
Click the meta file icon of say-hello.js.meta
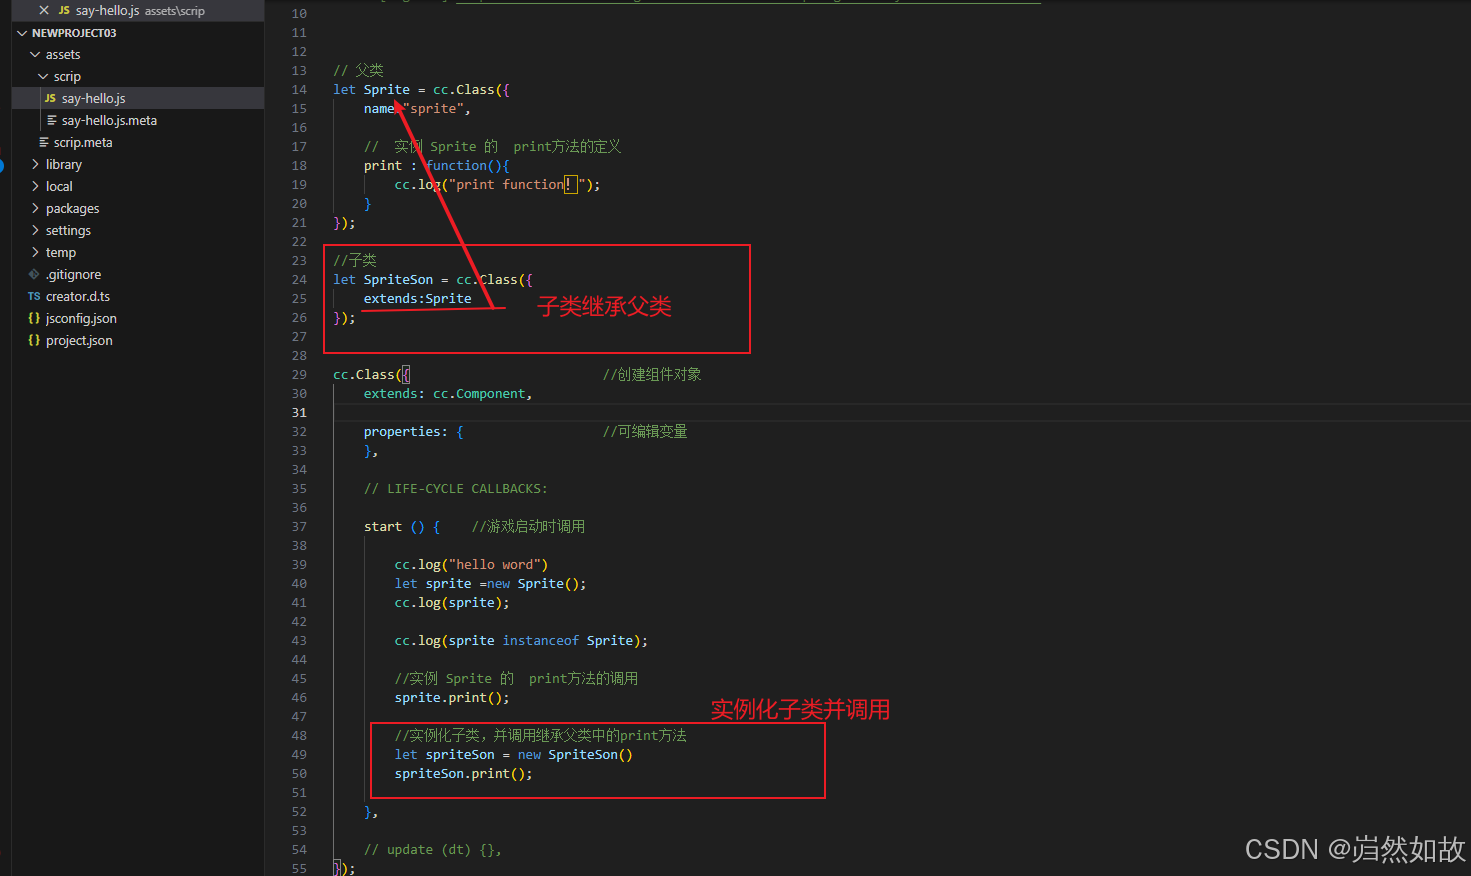(52, 120)
